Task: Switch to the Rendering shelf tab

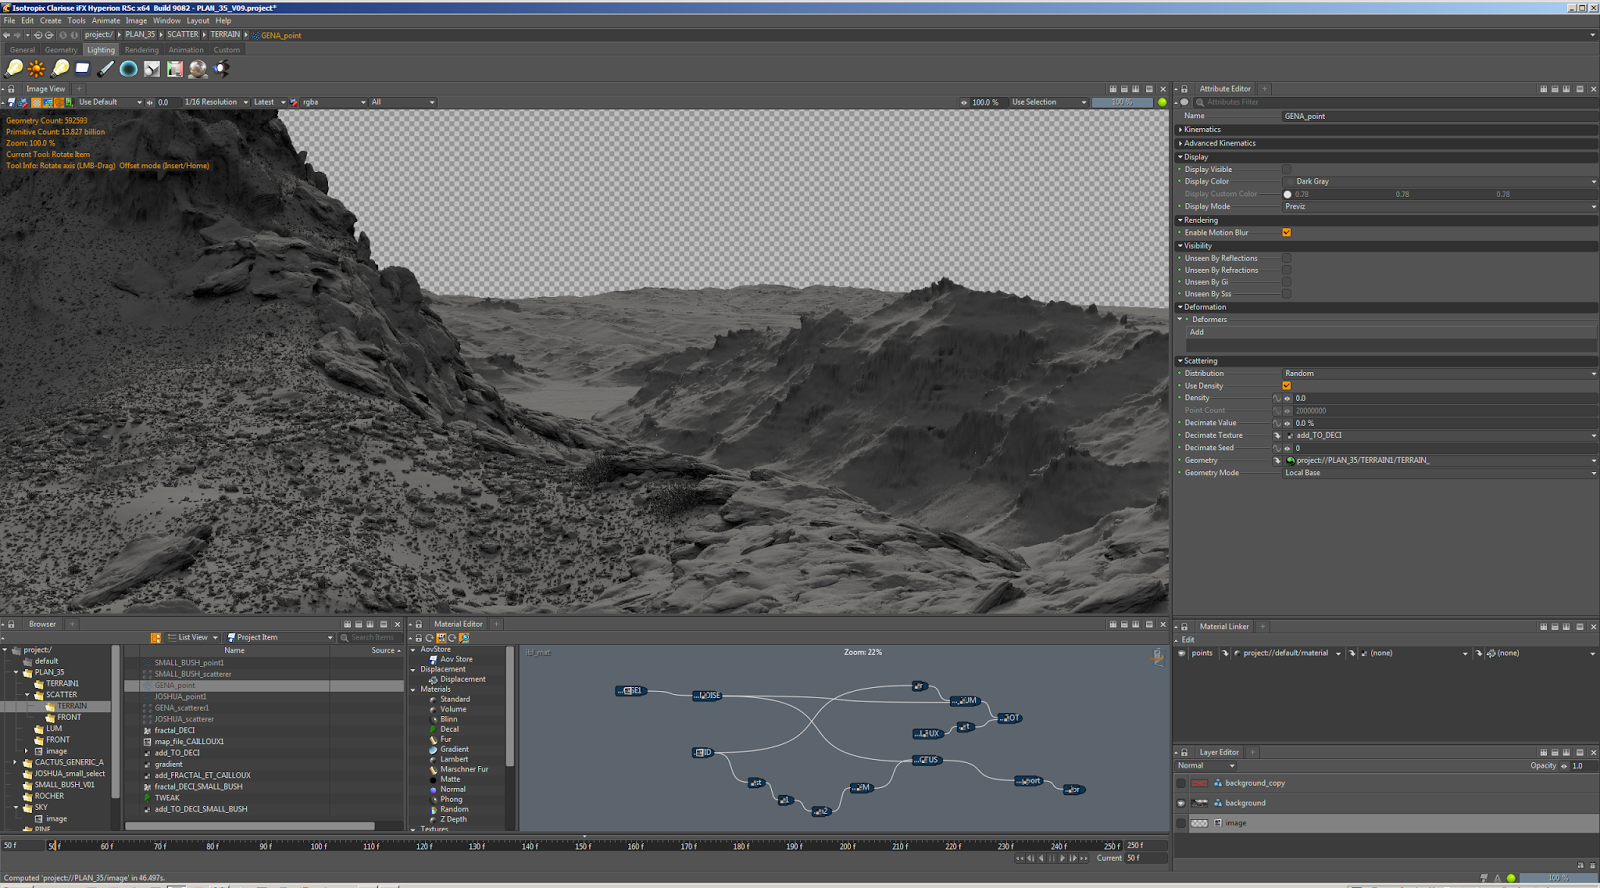Action: click(x=141, y=50)
